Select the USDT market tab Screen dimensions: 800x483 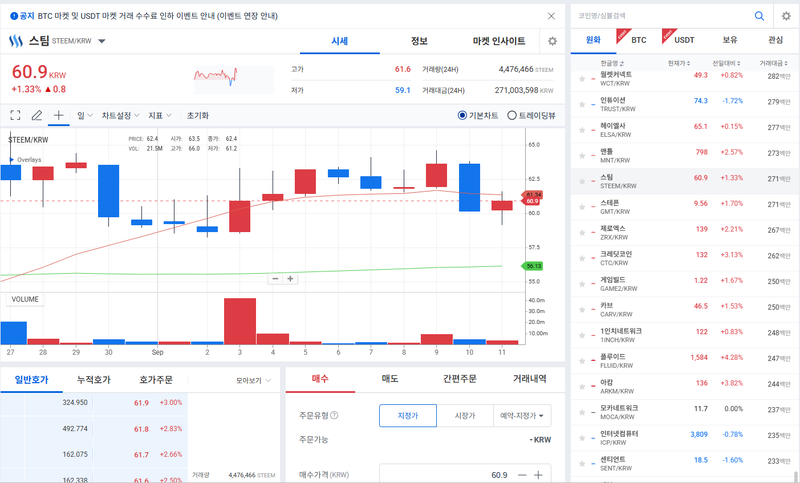(x=684, y=40)
